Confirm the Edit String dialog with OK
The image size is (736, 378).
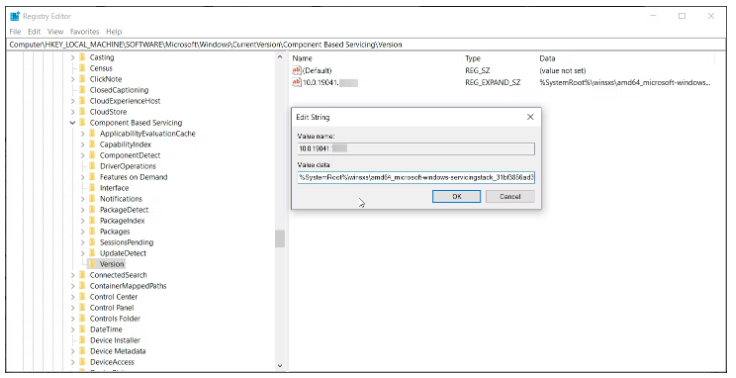coord(456,196)
